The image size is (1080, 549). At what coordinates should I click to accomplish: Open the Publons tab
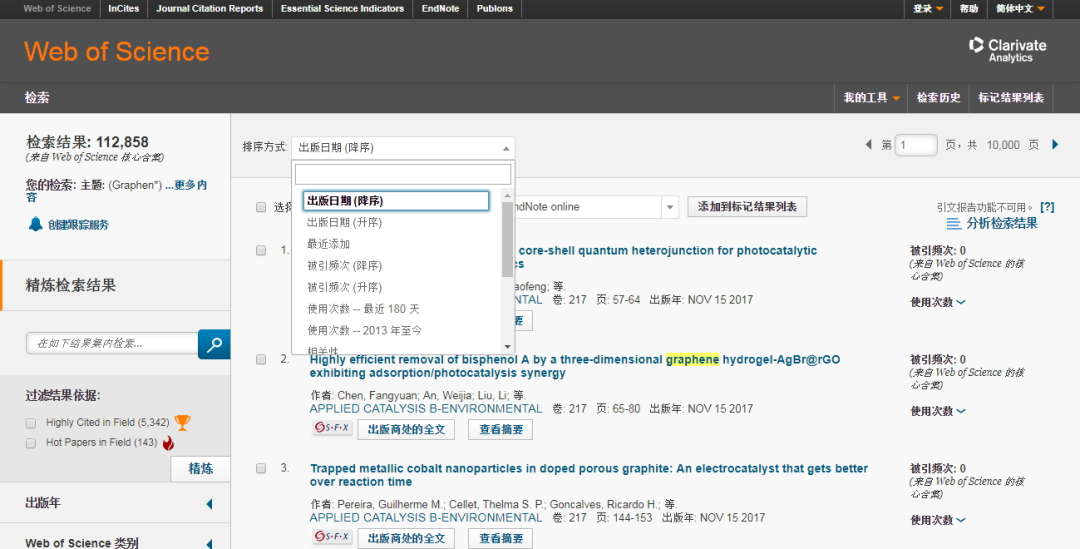click(495, 9)
